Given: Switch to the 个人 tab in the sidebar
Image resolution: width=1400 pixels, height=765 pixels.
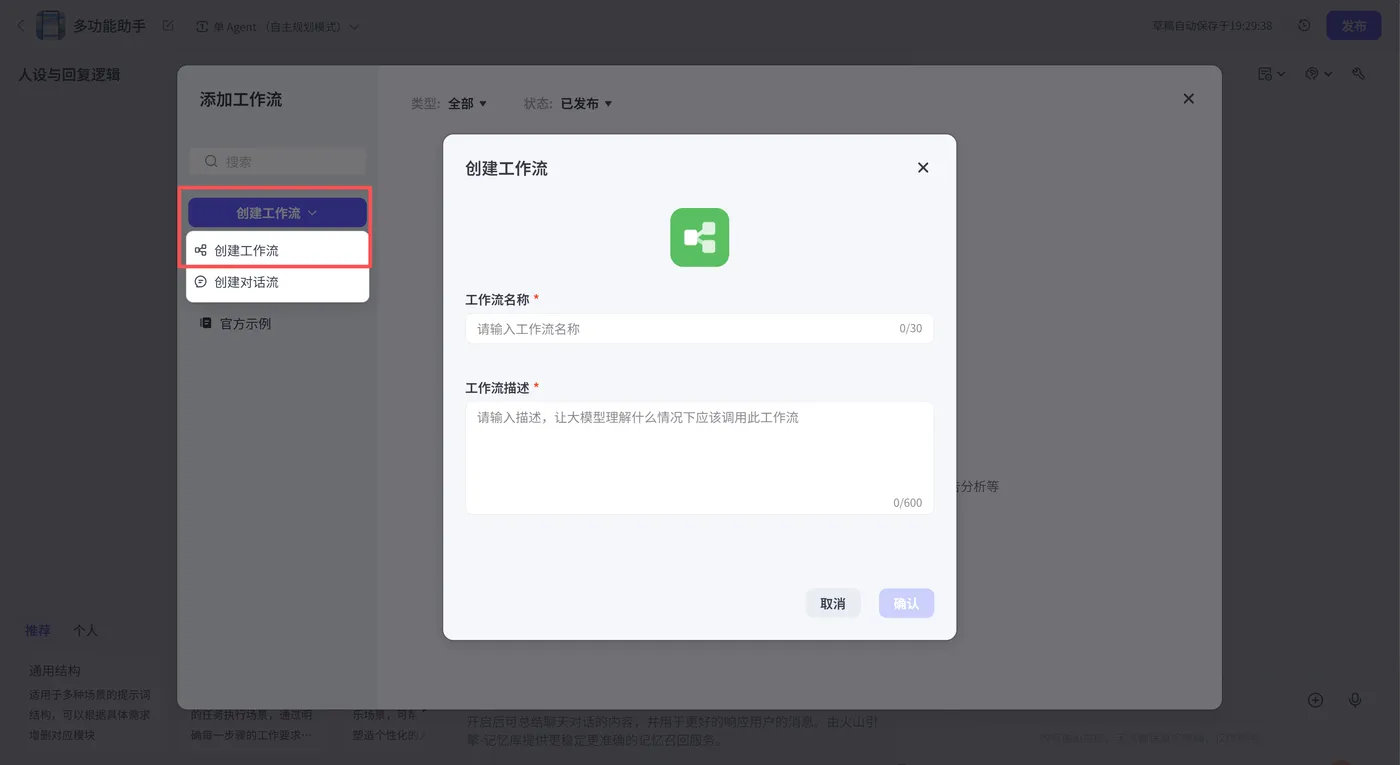Looking at the screenshot, I should pos(86,630).
